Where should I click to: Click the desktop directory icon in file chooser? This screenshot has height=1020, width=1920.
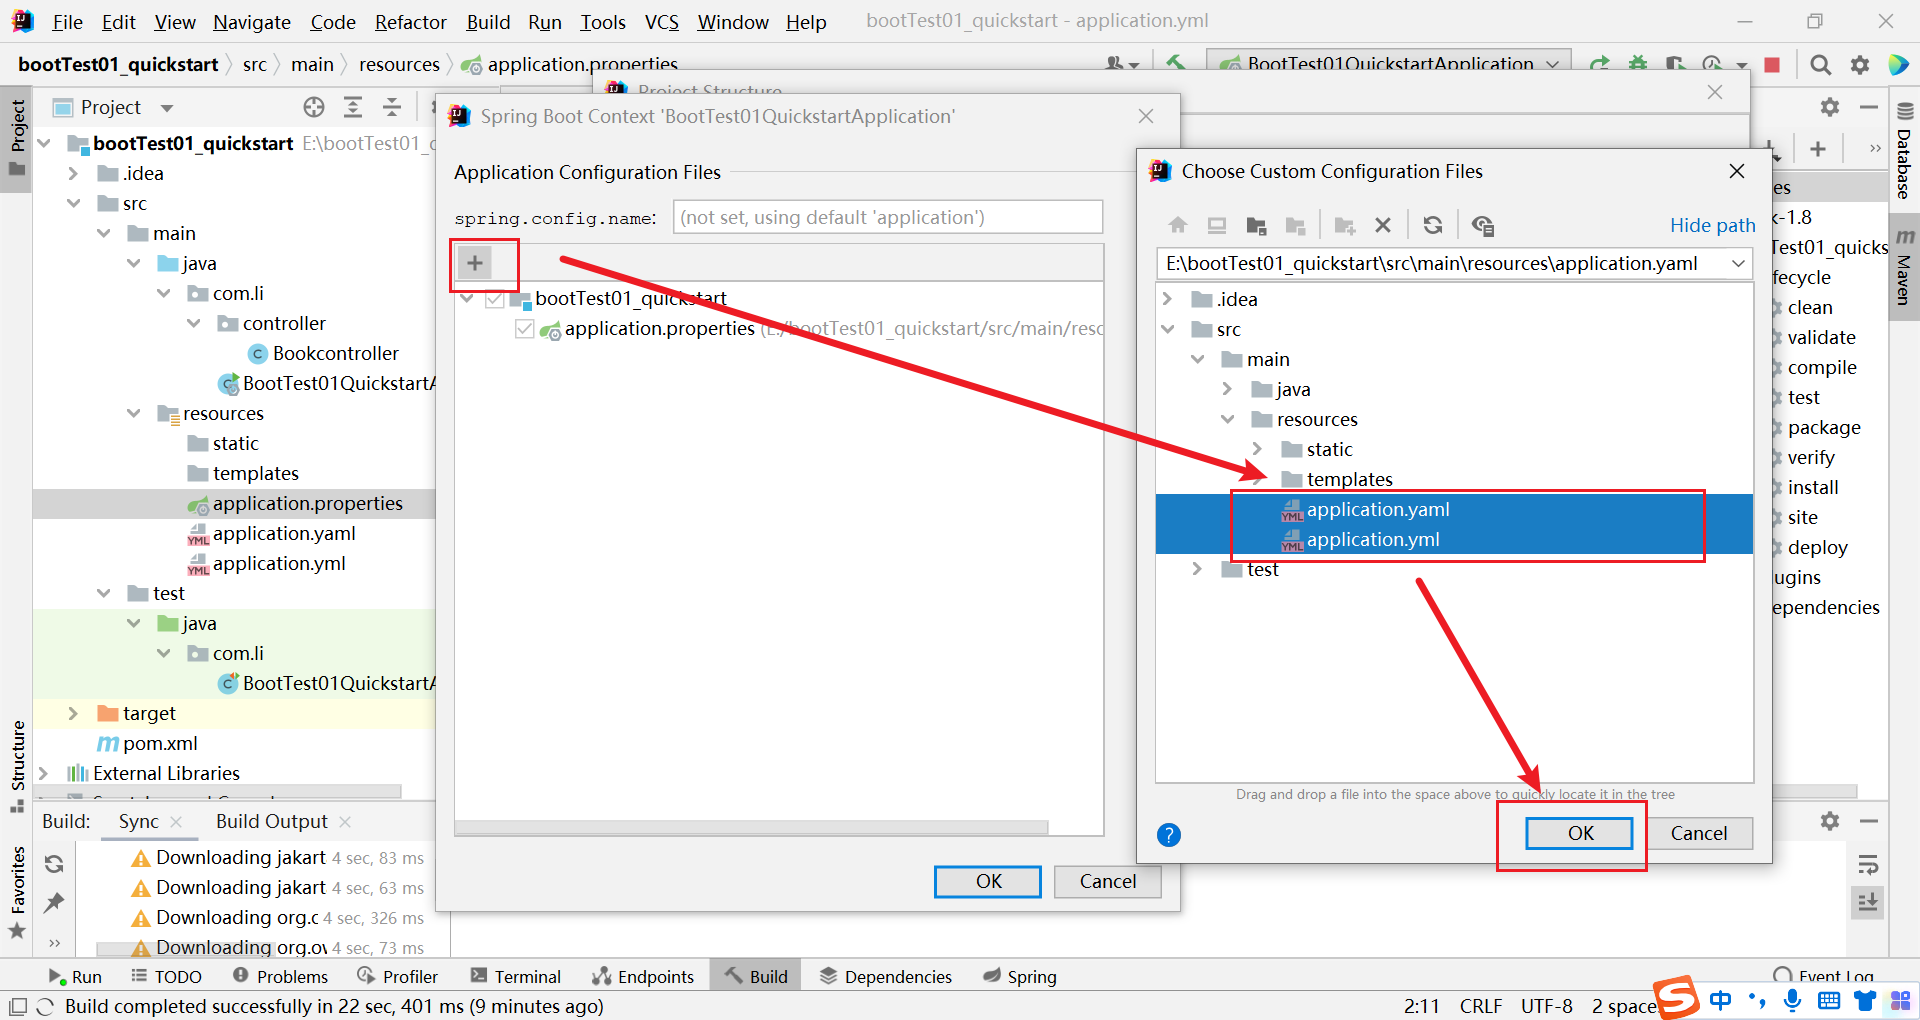coord(1217,225)
